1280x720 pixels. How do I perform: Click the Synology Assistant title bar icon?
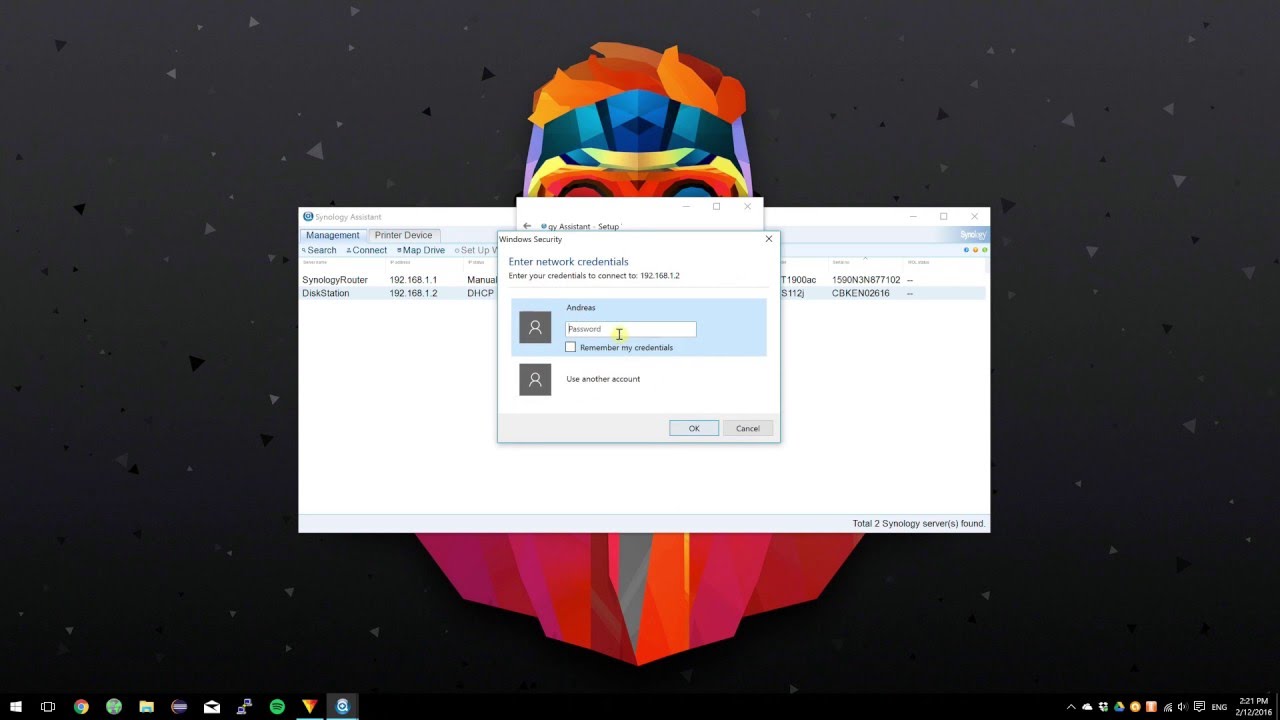point(308,217)
